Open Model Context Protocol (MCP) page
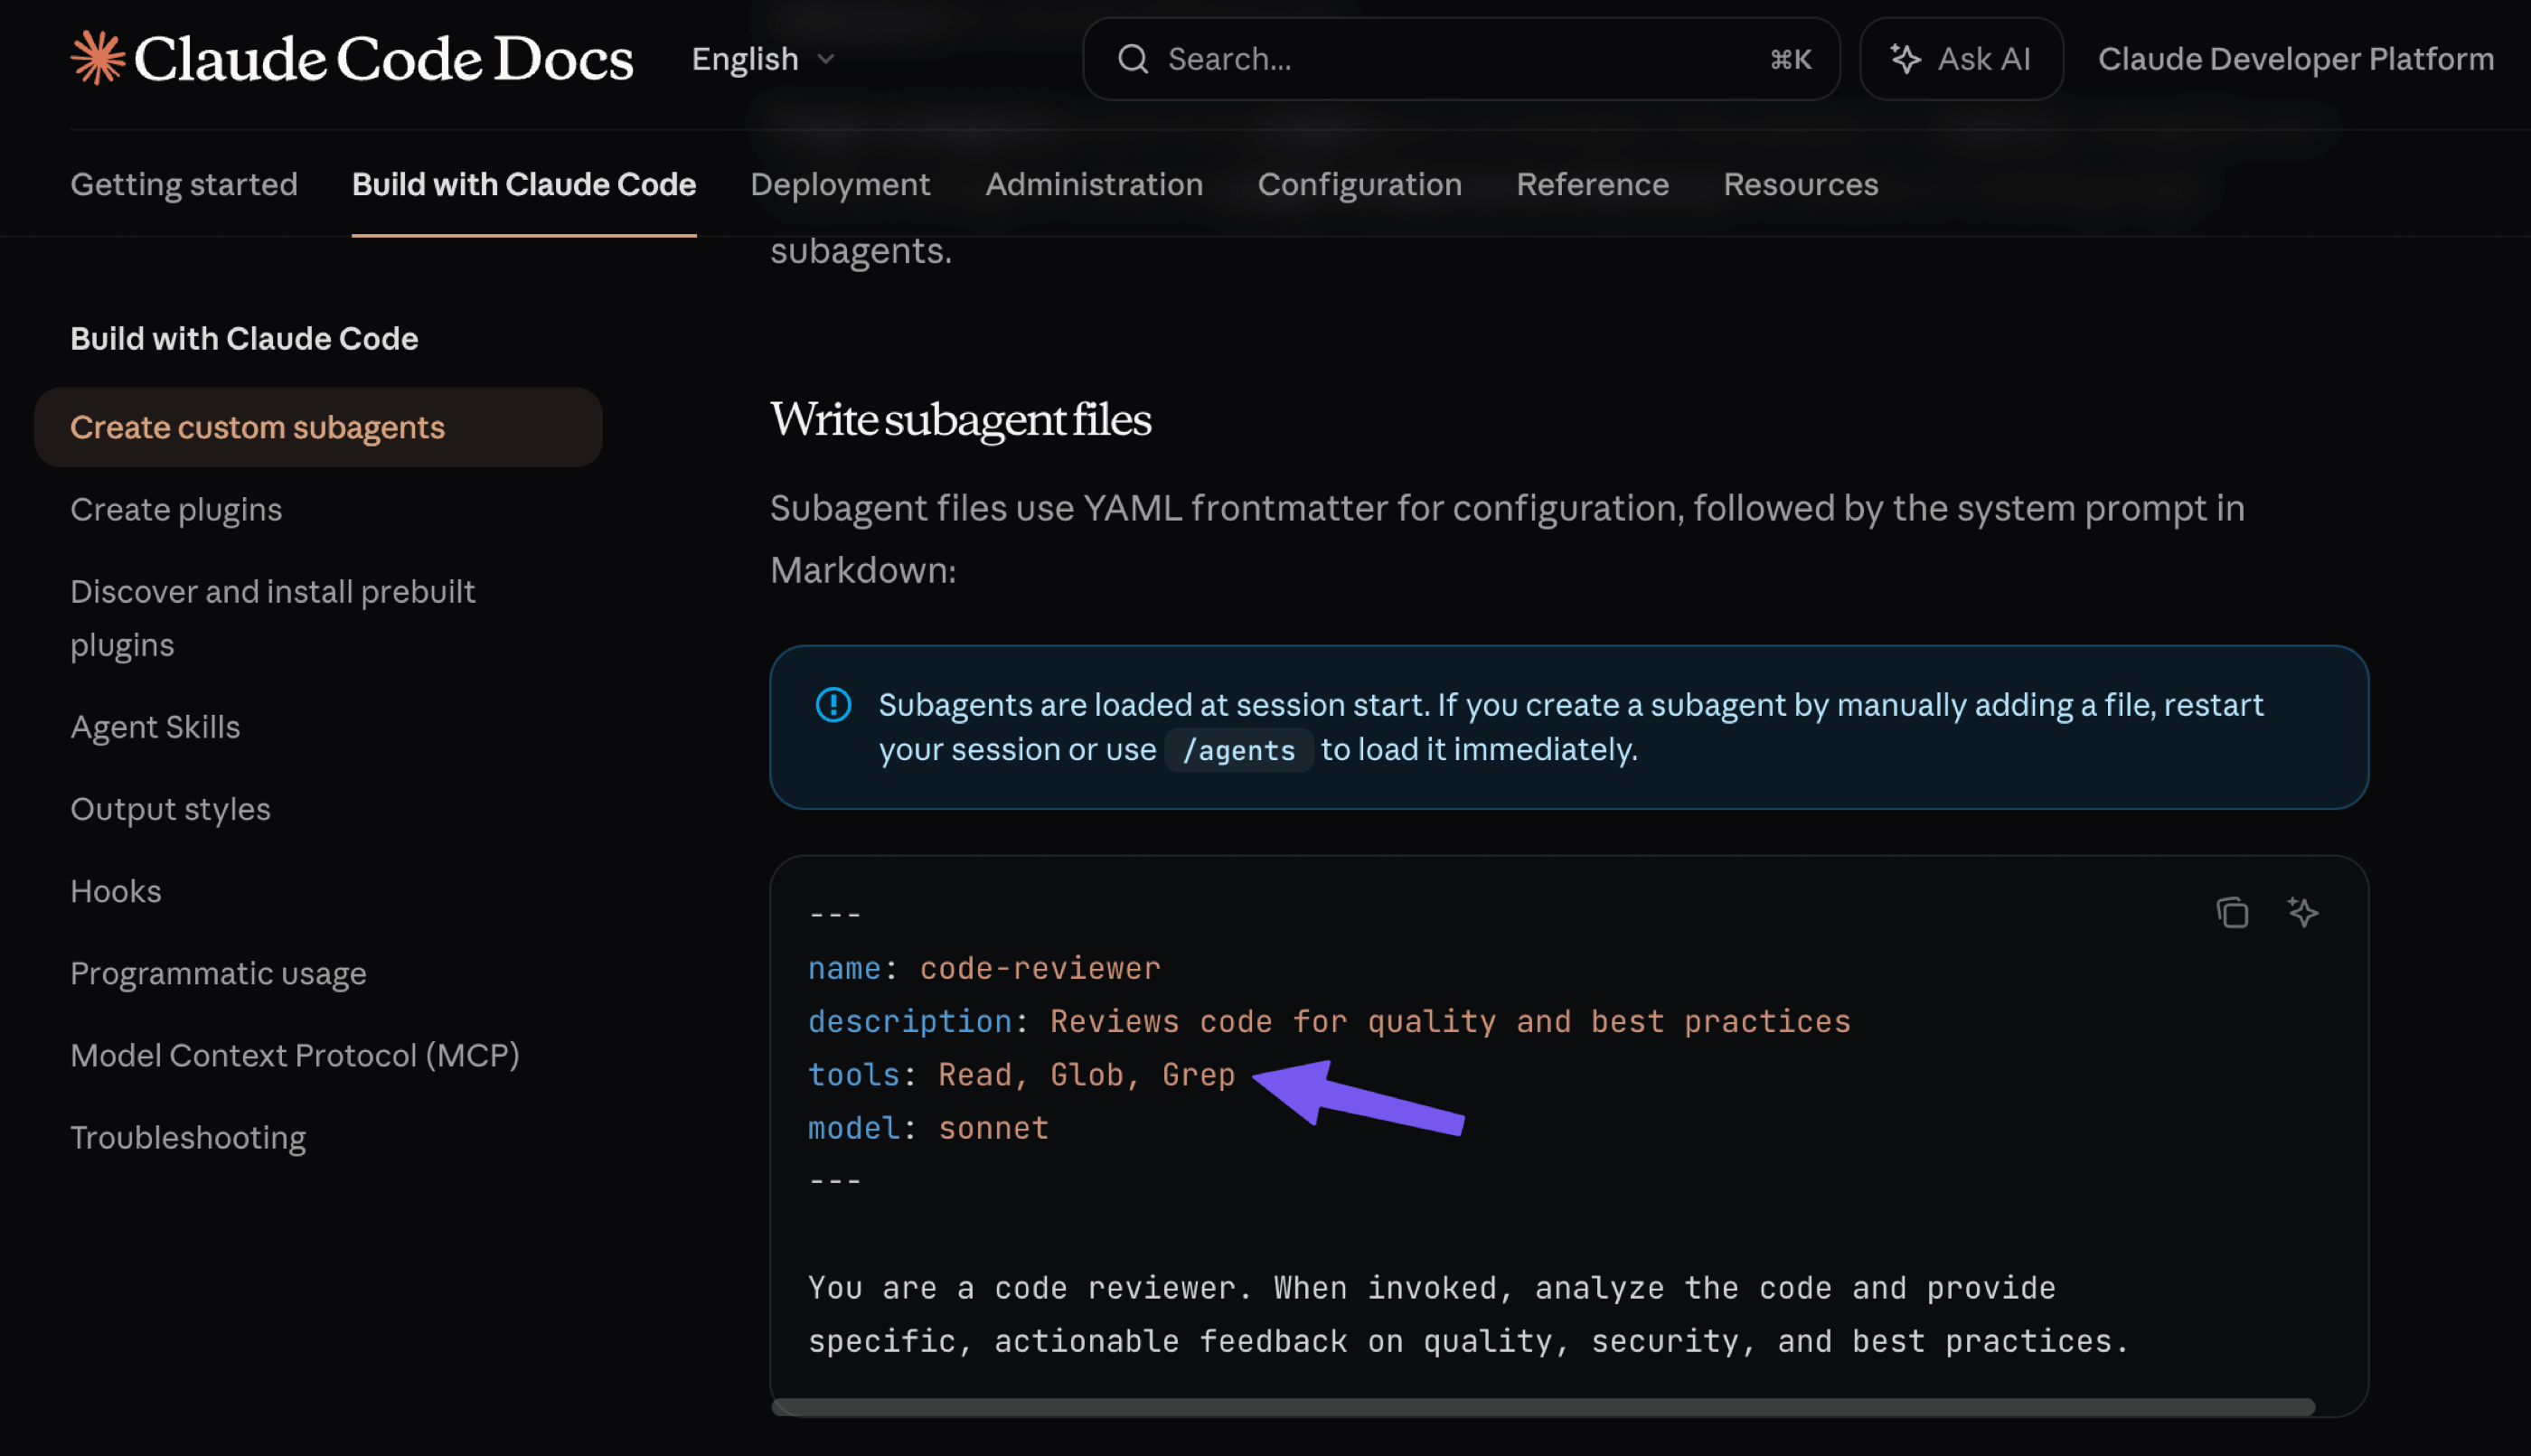 (x=295, y=1055)
